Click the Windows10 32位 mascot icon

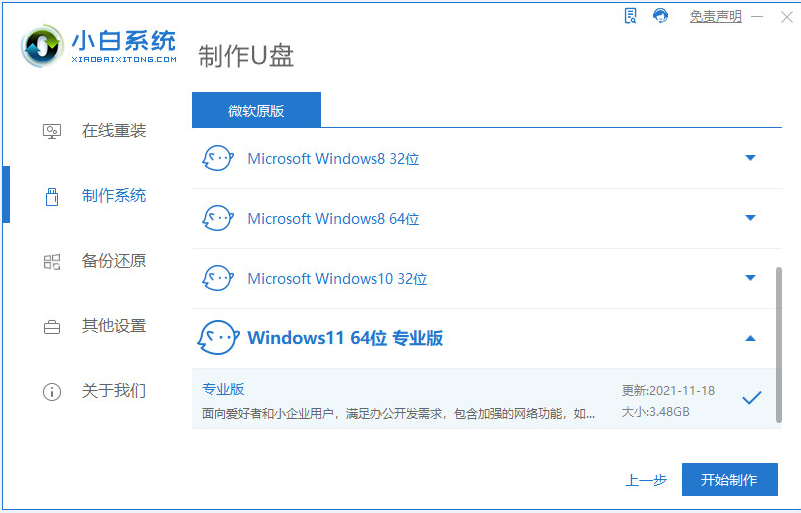(218, 278)
